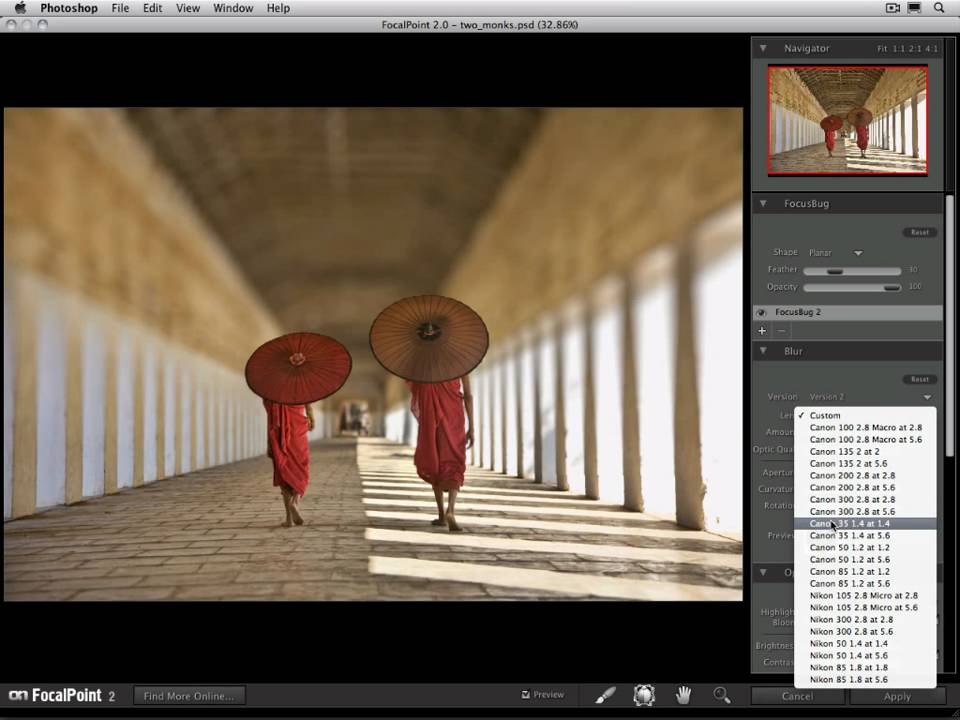Open the Edit menu
960x720 pixels.
coord(152,8)
